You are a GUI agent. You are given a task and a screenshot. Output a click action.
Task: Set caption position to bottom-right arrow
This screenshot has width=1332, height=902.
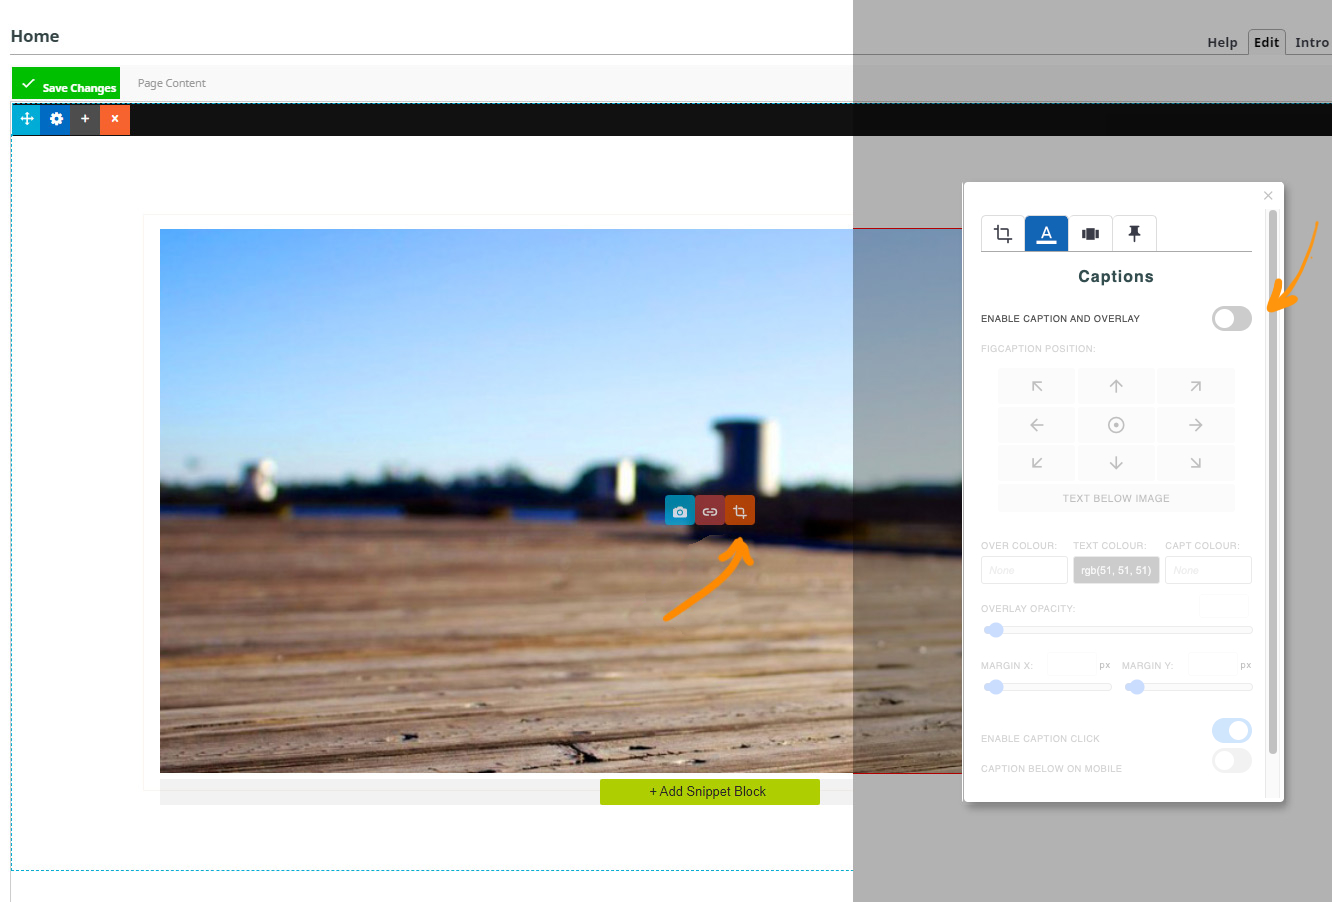pos(1195,463)
